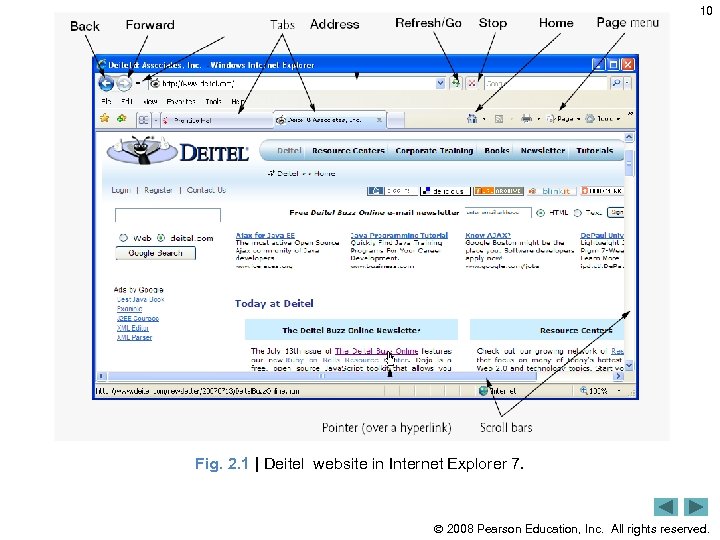
Task: Click the Contact Us link
Action: [206, 190]
